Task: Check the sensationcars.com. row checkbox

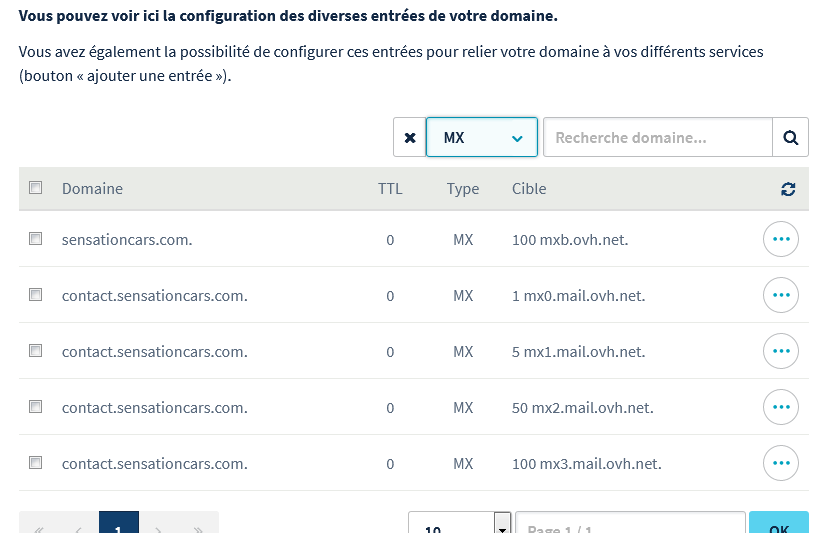Action: click(x=36, y=239)
